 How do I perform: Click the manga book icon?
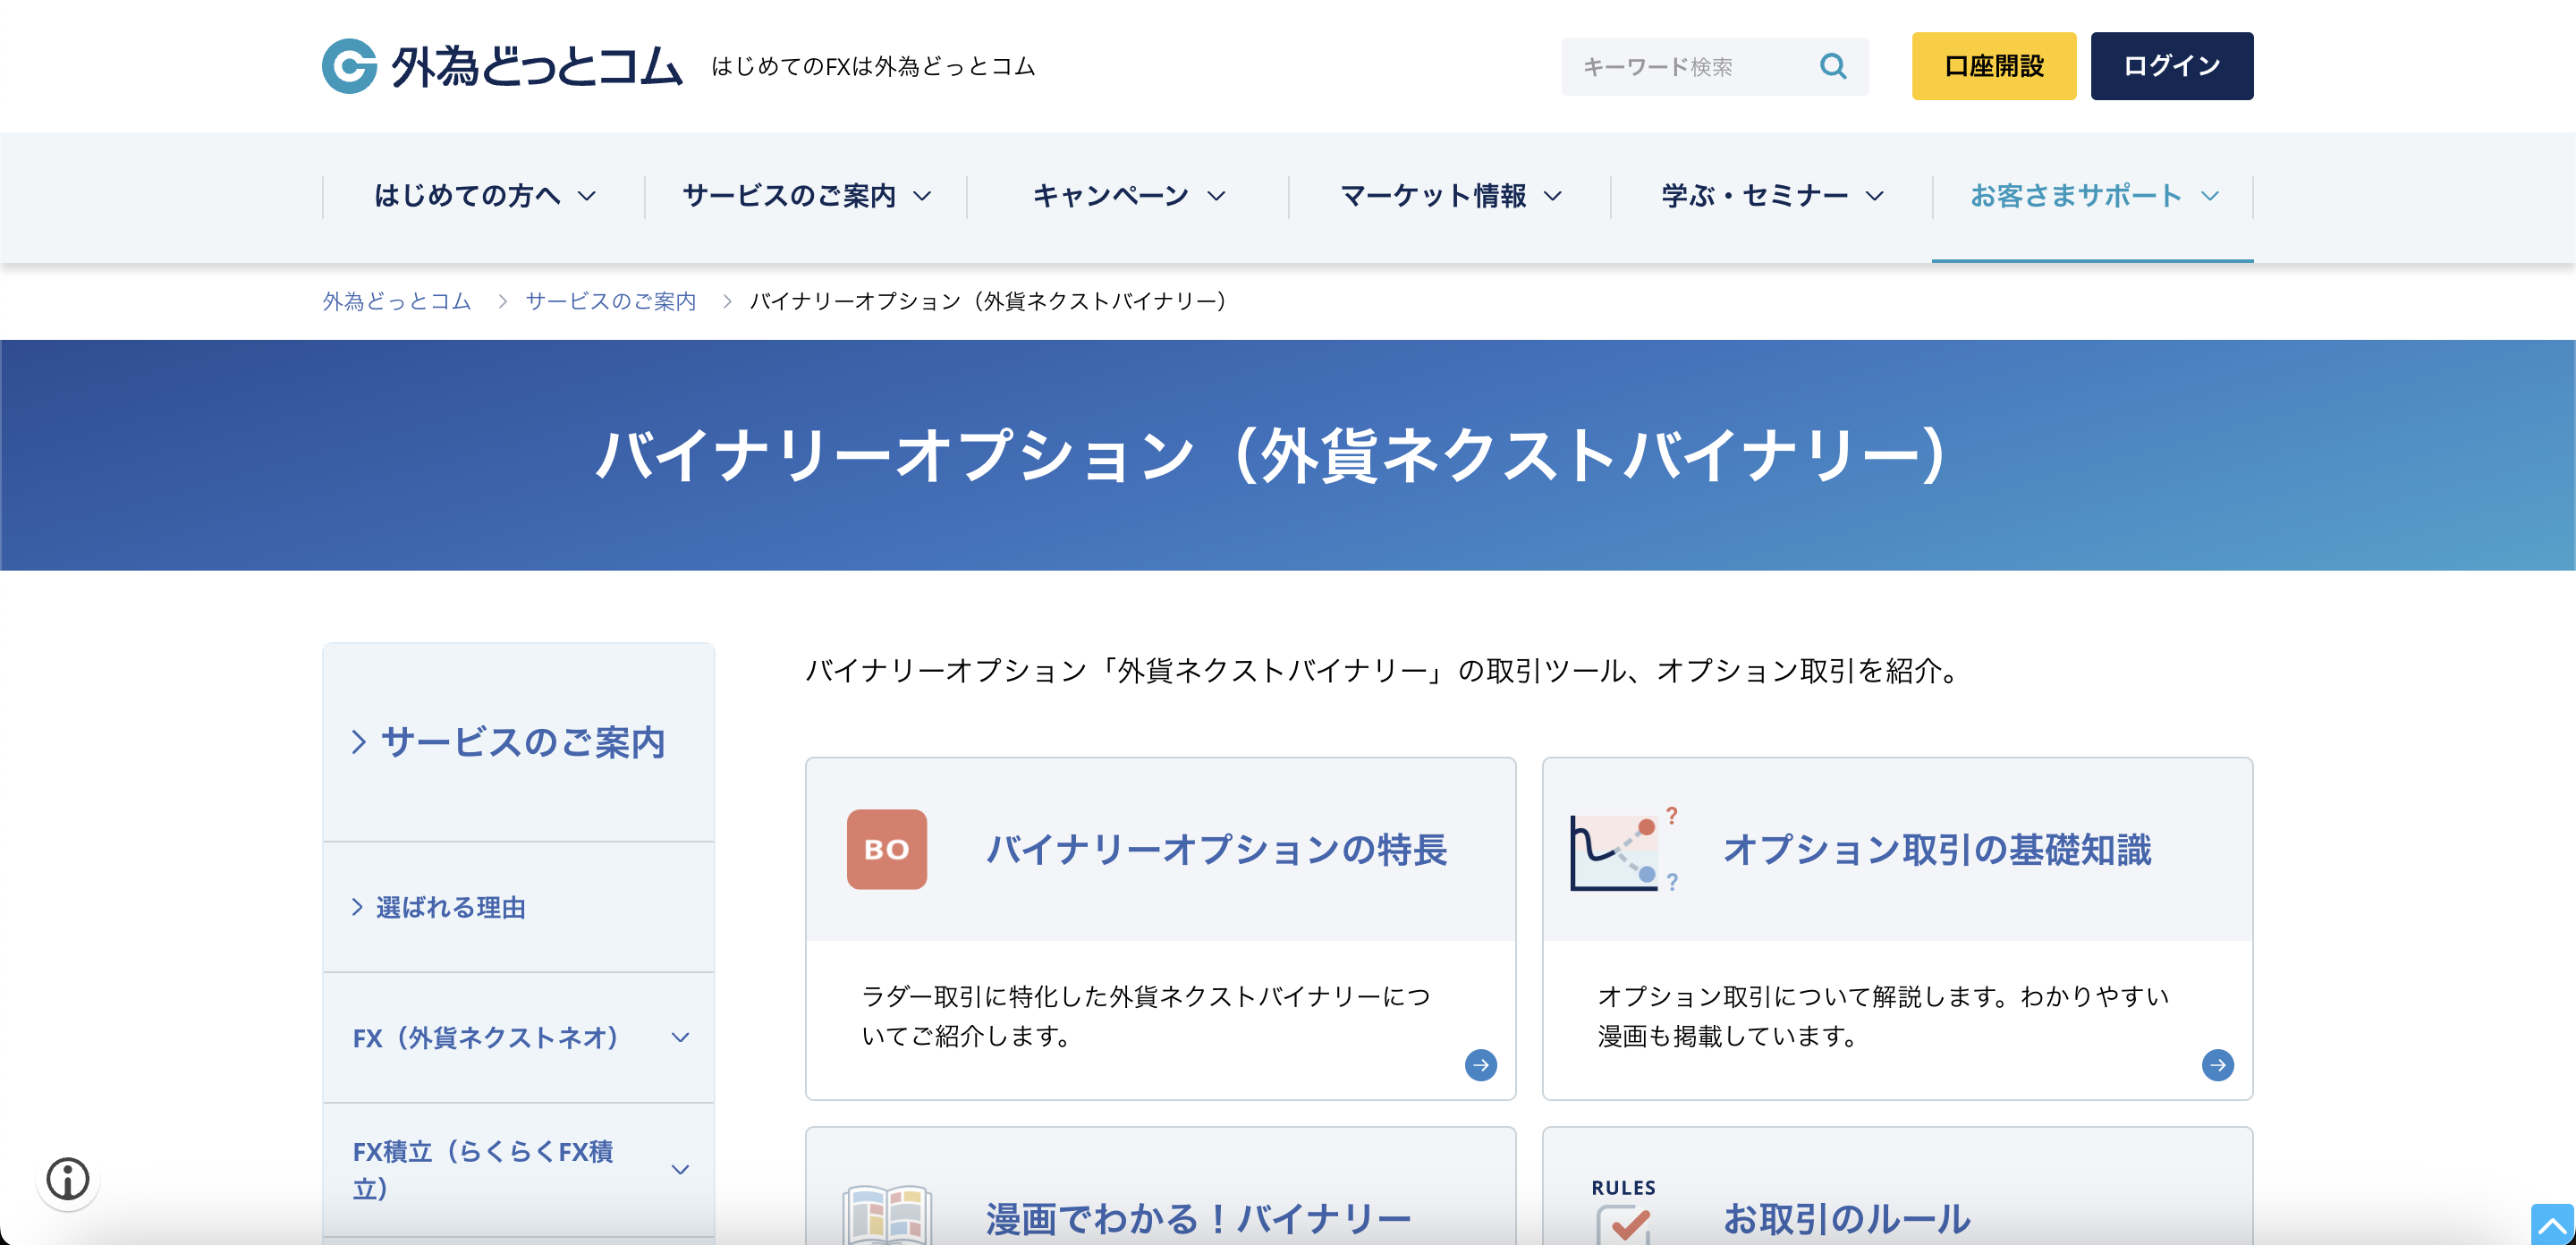(886, 1214)
